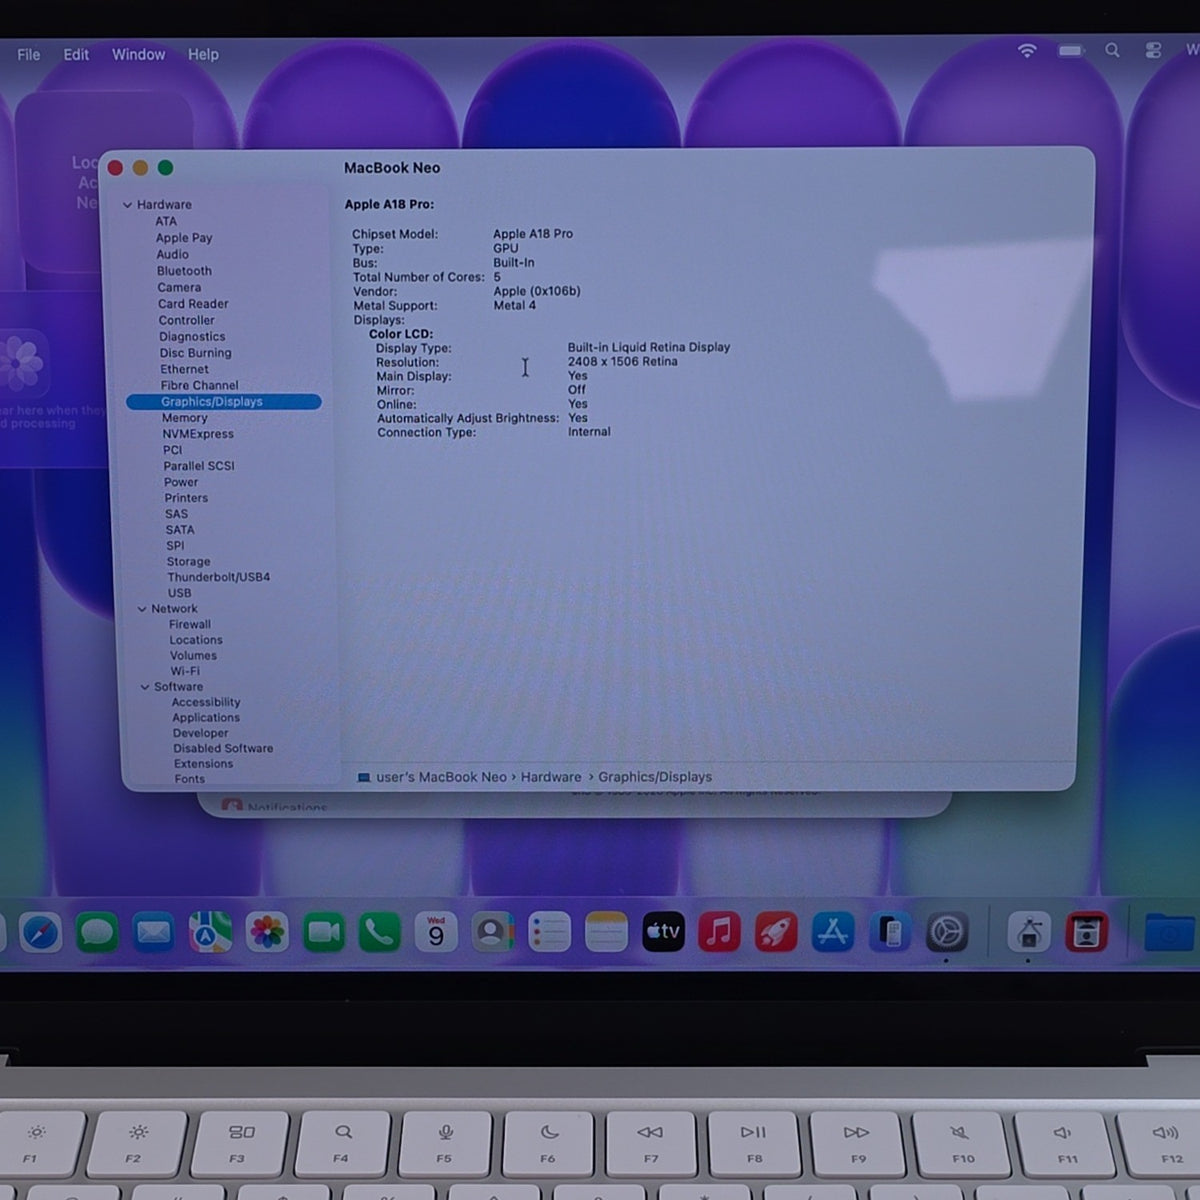The image size is (1200, 1200).
Task: Select Apple Pay in the sidebar
Action: 184,238
